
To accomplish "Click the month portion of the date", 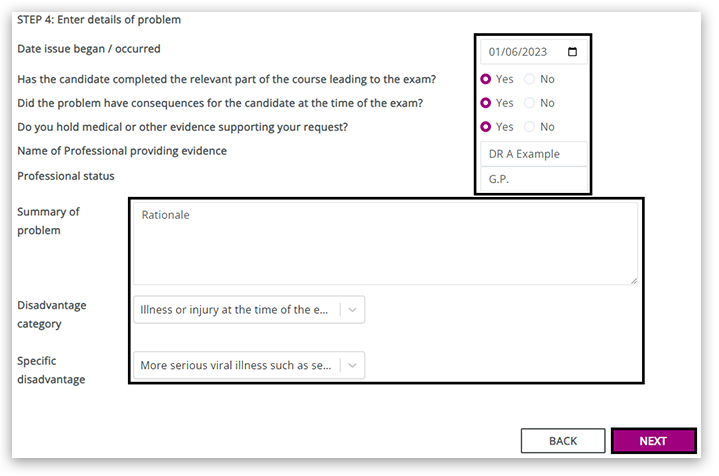I will pos(511,53).
